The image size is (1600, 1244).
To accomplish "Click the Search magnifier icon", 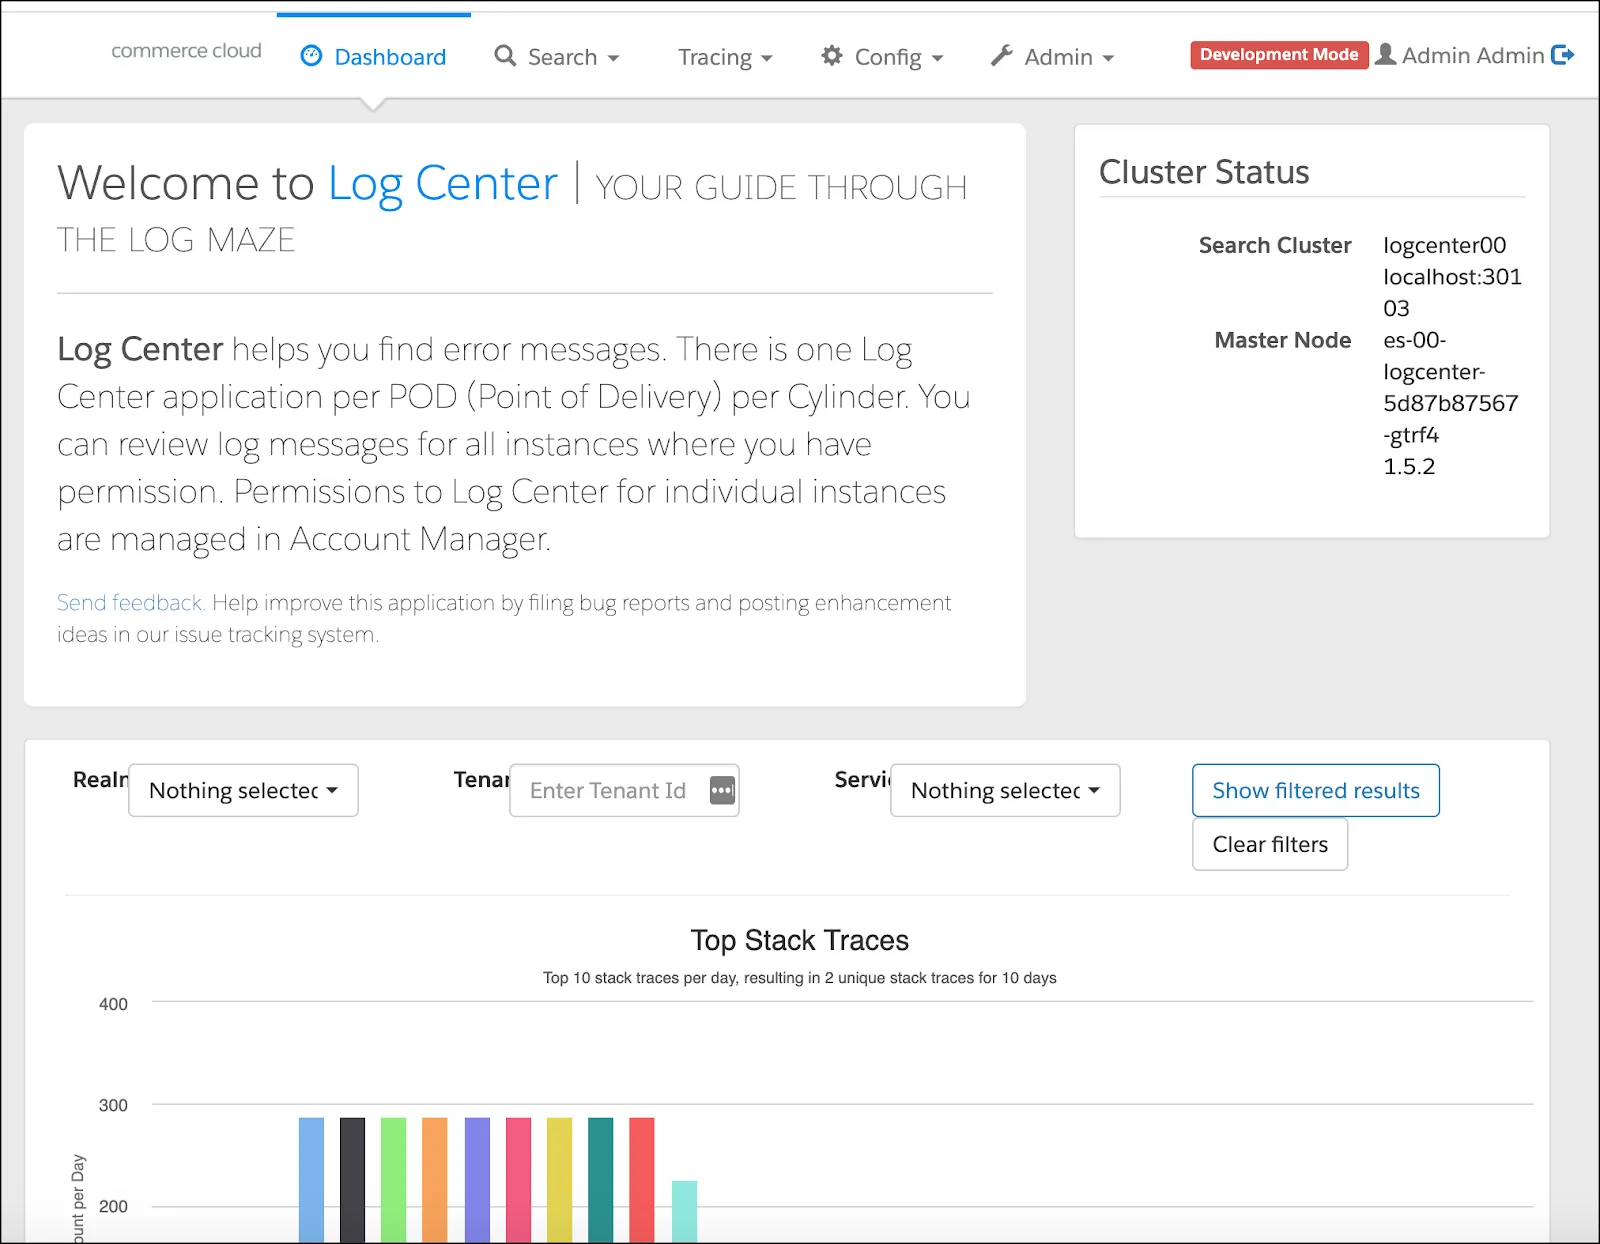I will click(x=506, y=56).
